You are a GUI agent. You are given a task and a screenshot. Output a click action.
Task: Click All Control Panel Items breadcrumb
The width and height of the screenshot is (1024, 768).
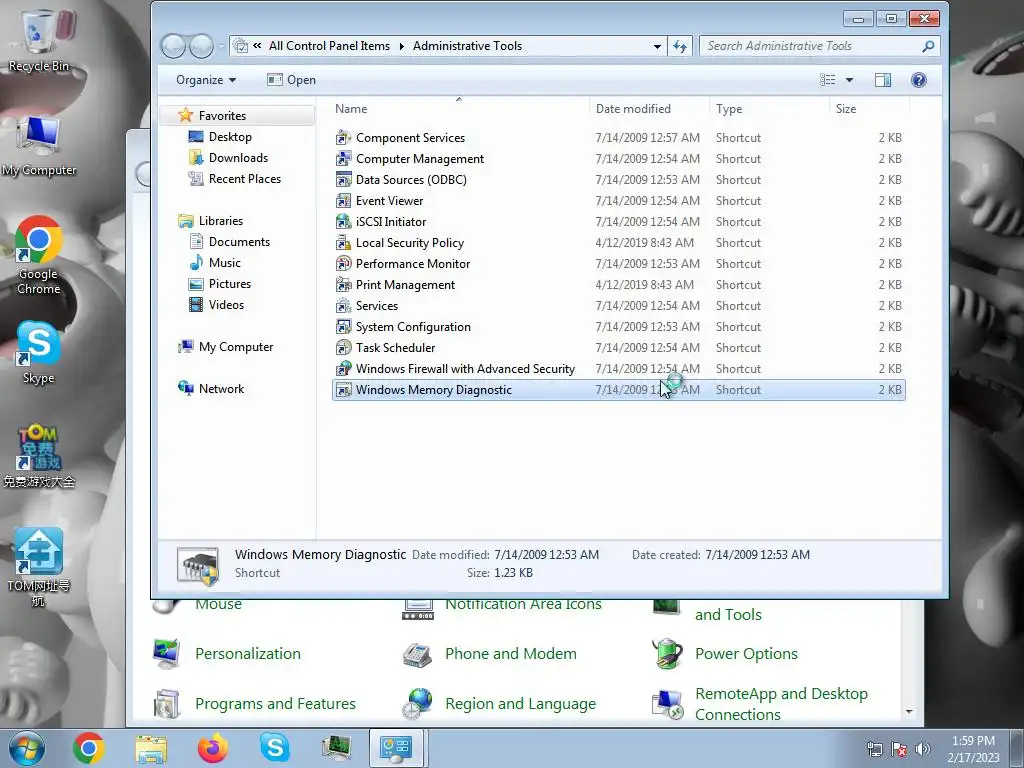[x=329, y=46]
